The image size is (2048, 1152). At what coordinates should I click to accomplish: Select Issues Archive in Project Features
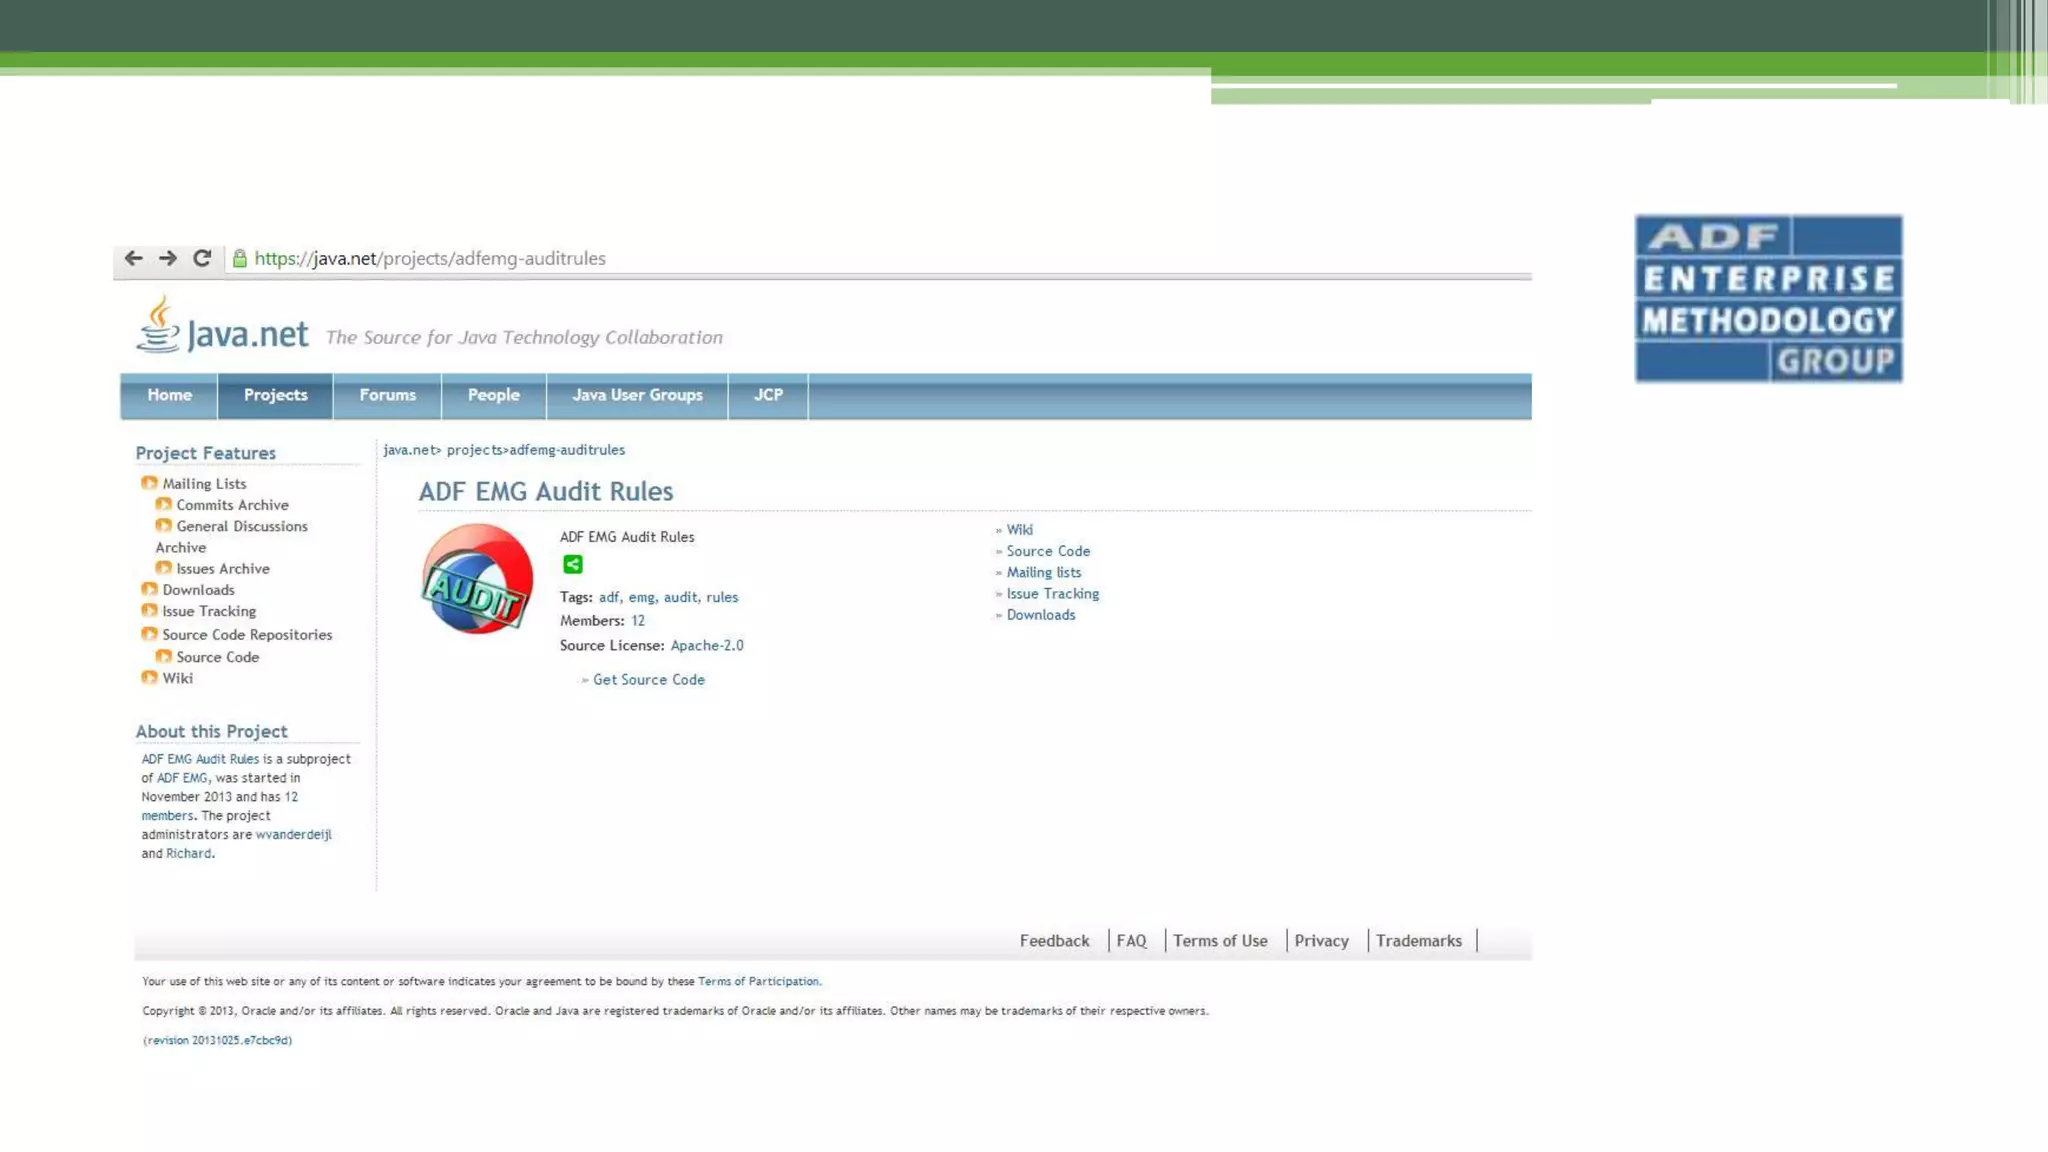(x=222, y=569)
